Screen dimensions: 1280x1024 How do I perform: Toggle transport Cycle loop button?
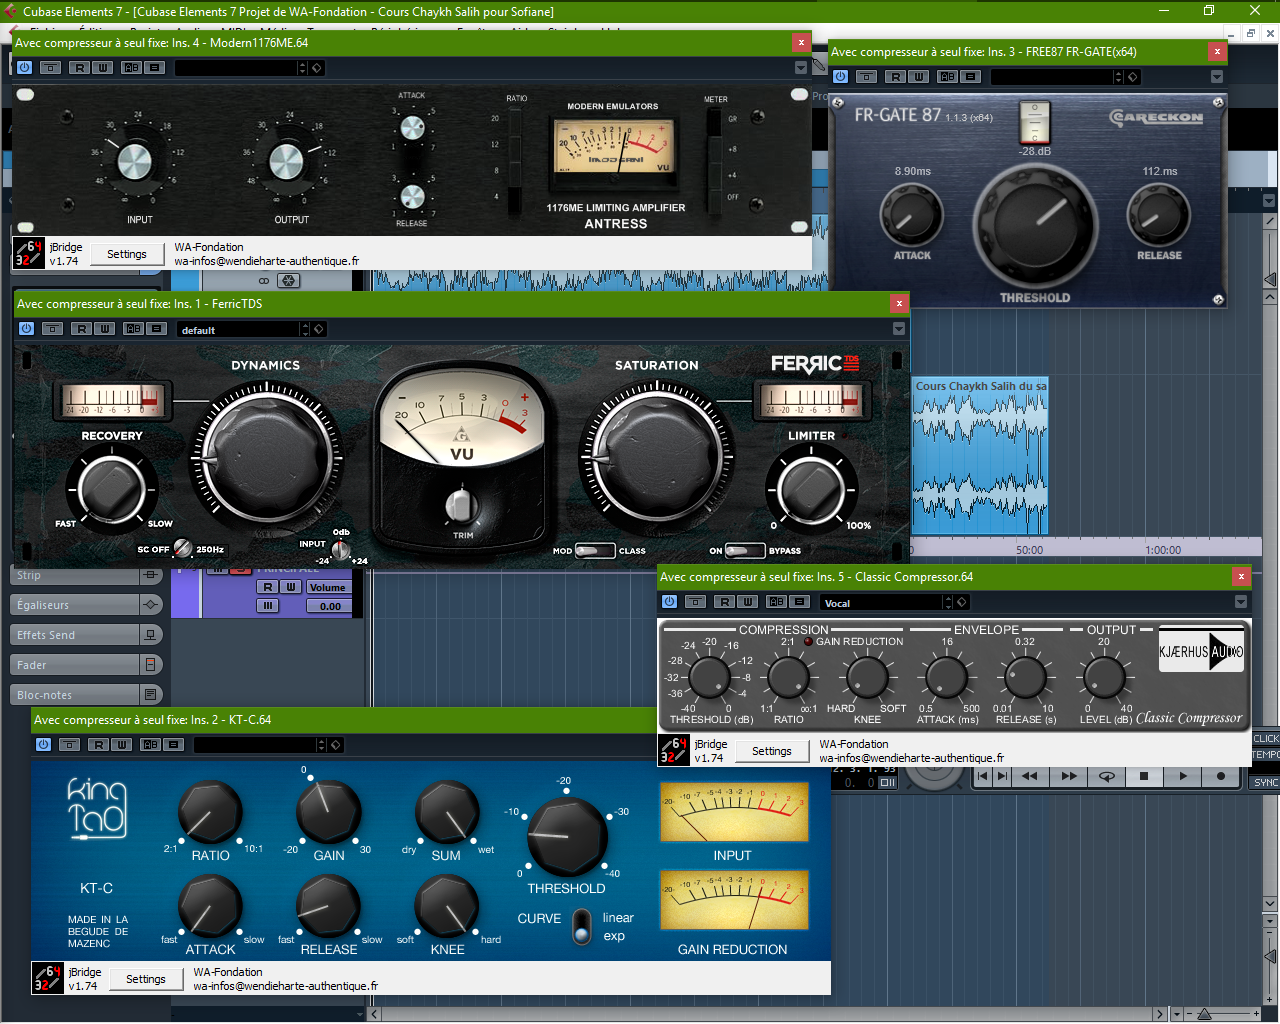(1106, 776)
